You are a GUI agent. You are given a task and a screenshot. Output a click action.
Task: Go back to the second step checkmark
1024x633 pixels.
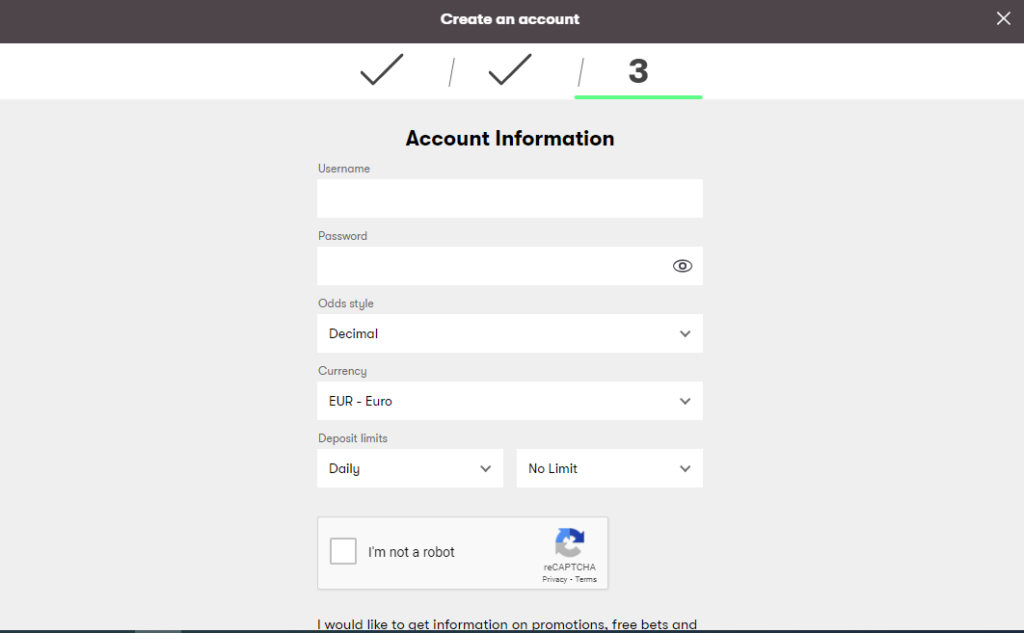[509, 70]
